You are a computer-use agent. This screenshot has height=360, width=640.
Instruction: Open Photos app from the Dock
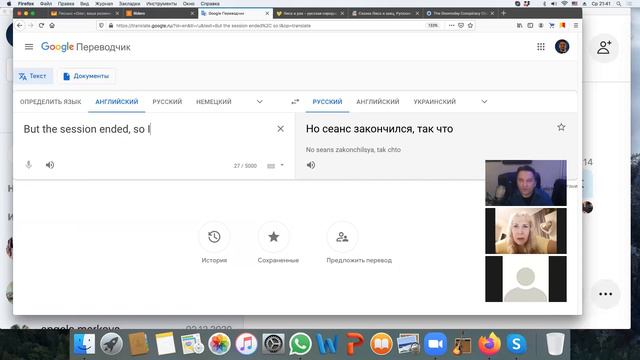click(219, 344)
